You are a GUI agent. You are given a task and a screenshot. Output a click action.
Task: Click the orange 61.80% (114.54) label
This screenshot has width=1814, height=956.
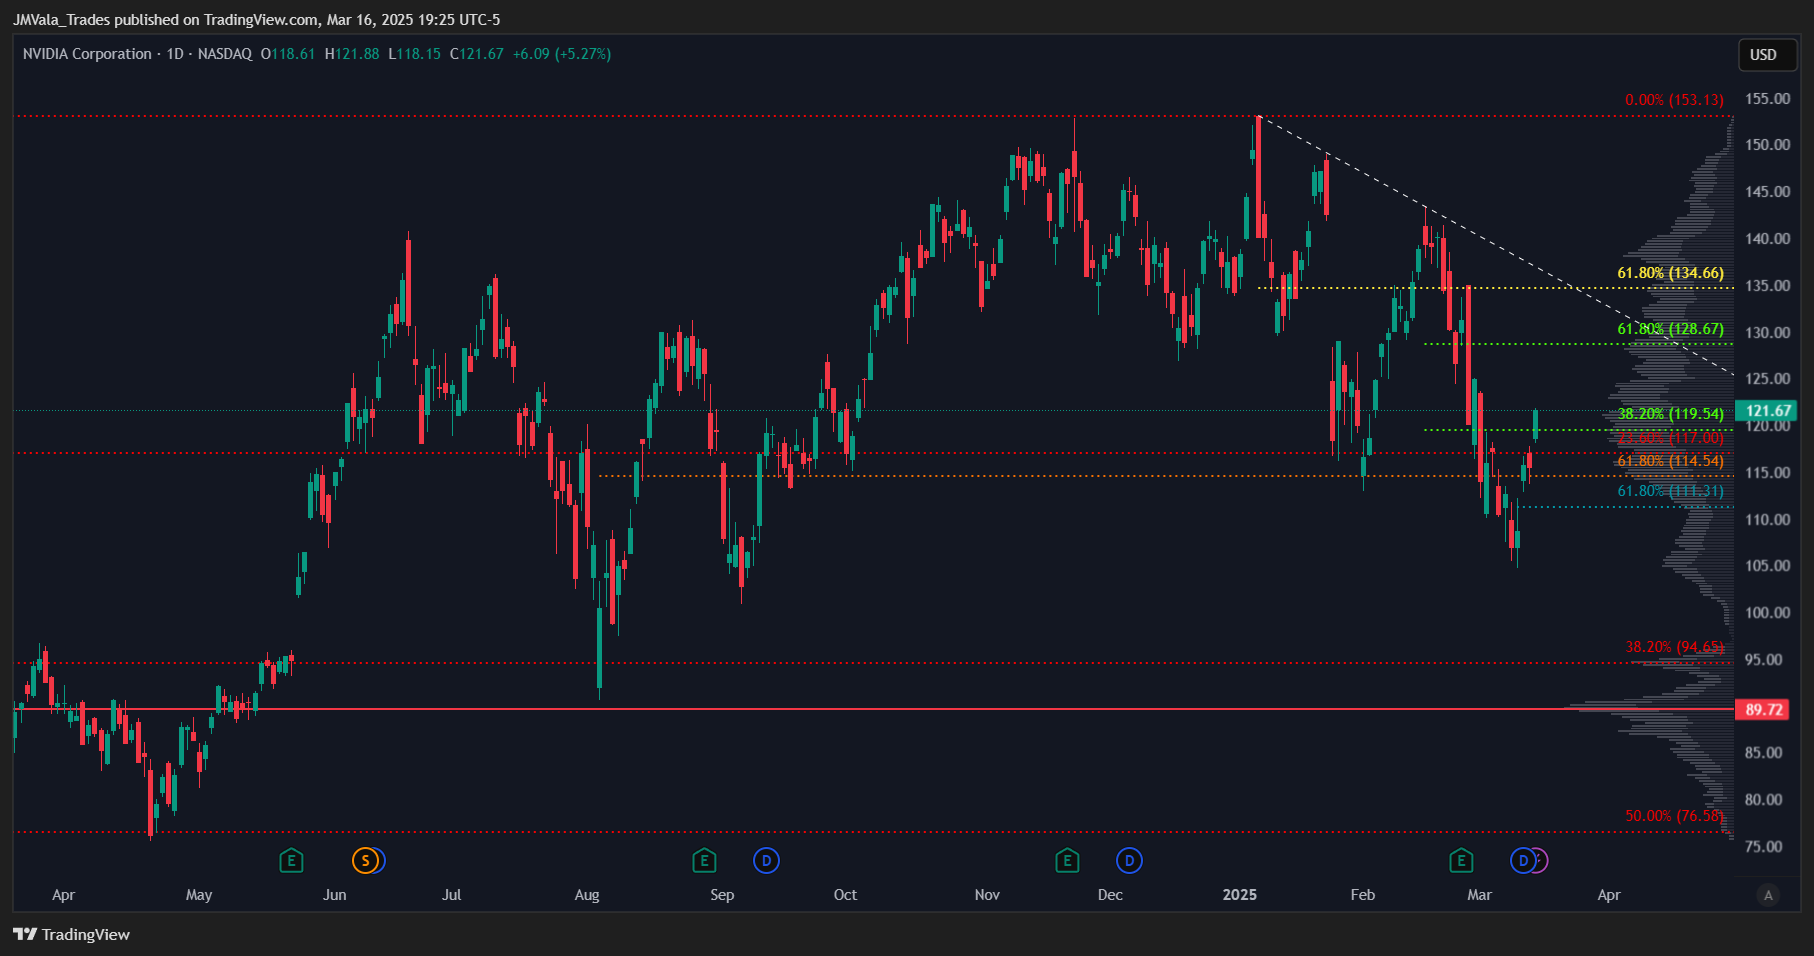pos(1670,461)
